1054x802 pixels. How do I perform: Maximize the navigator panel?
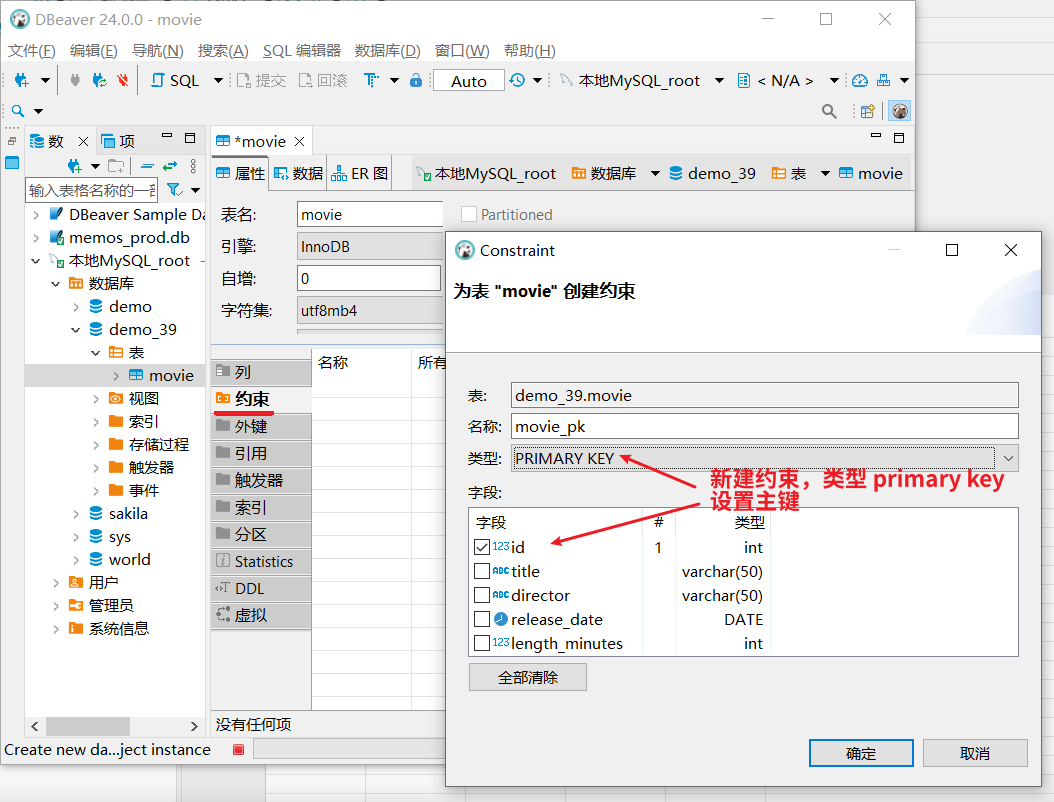coord(190,138)
